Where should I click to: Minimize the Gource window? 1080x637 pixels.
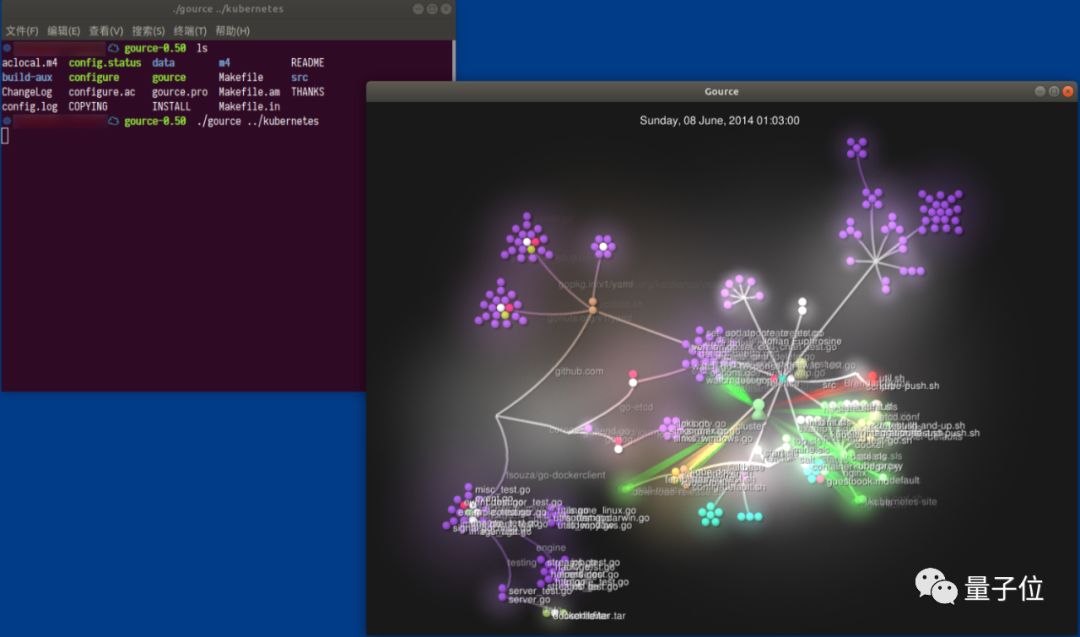(1040, 91)
